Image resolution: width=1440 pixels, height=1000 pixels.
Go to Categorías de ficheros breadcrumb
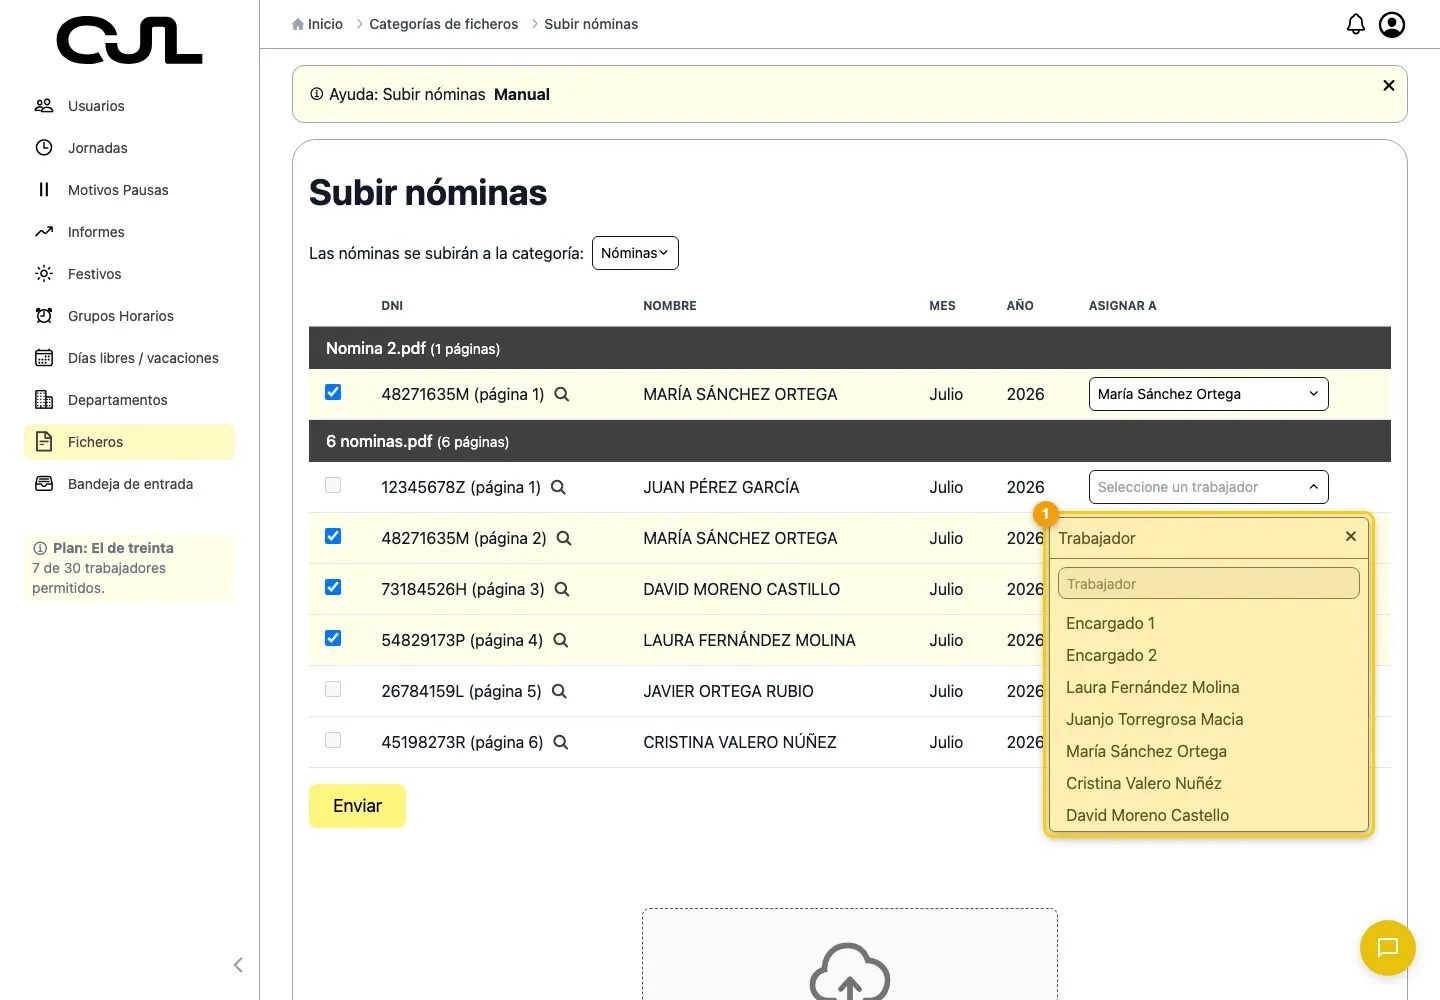click(x=444, y=24)
